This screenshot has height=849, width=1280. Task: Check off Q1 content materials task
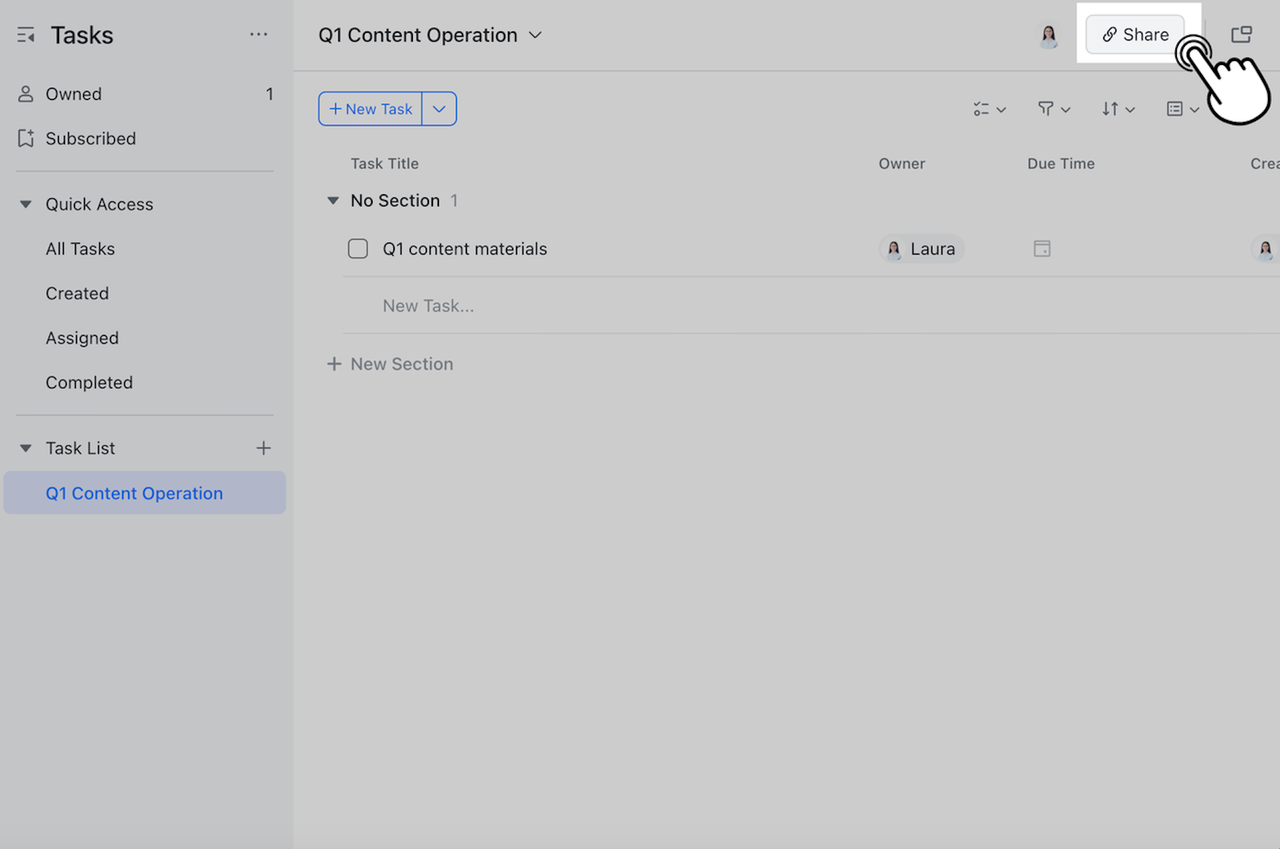(x=358, y=249)
